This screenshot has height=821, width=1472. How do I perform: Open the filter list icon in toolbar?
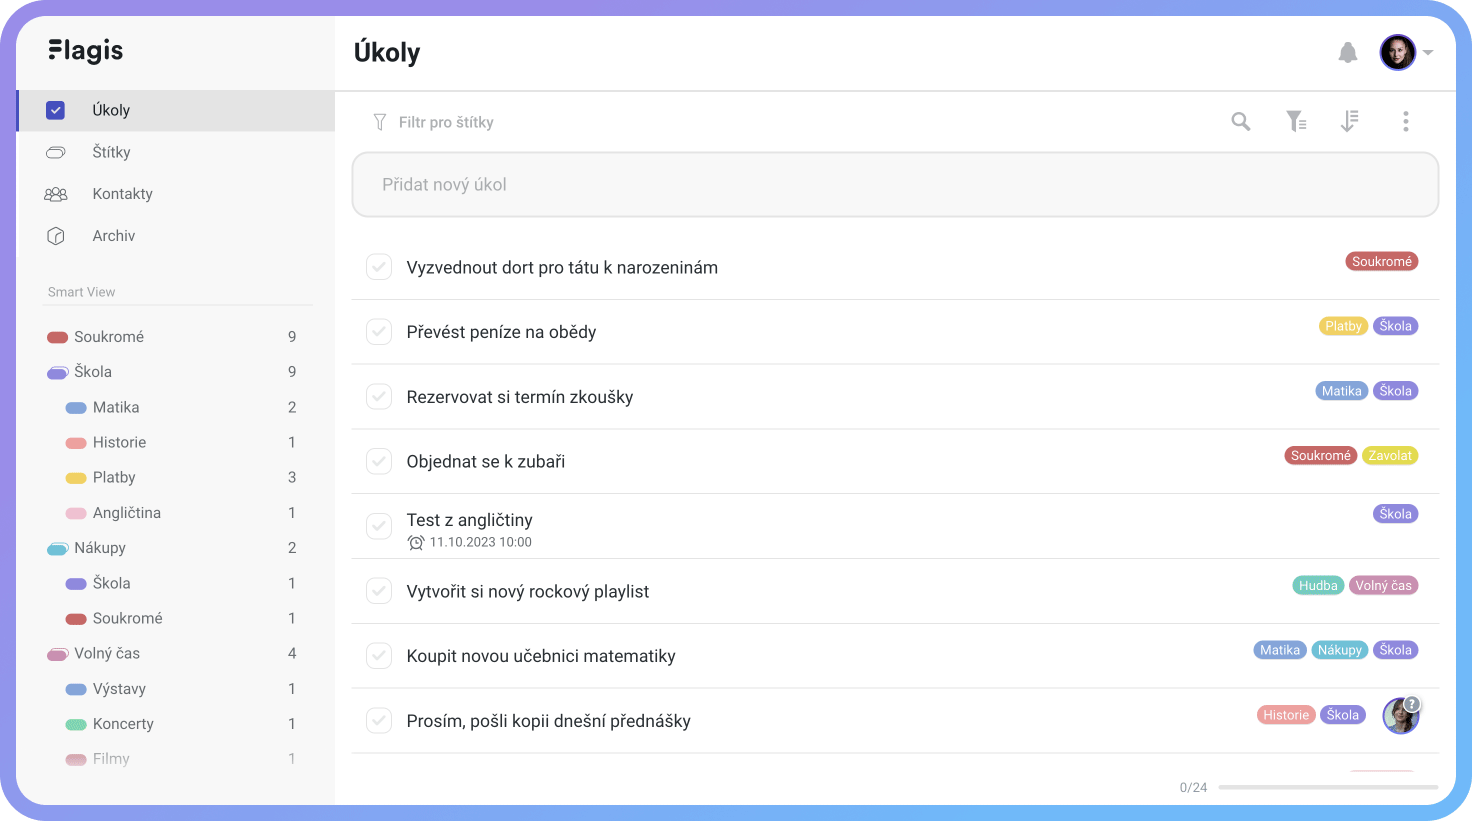pos(1296,121)
